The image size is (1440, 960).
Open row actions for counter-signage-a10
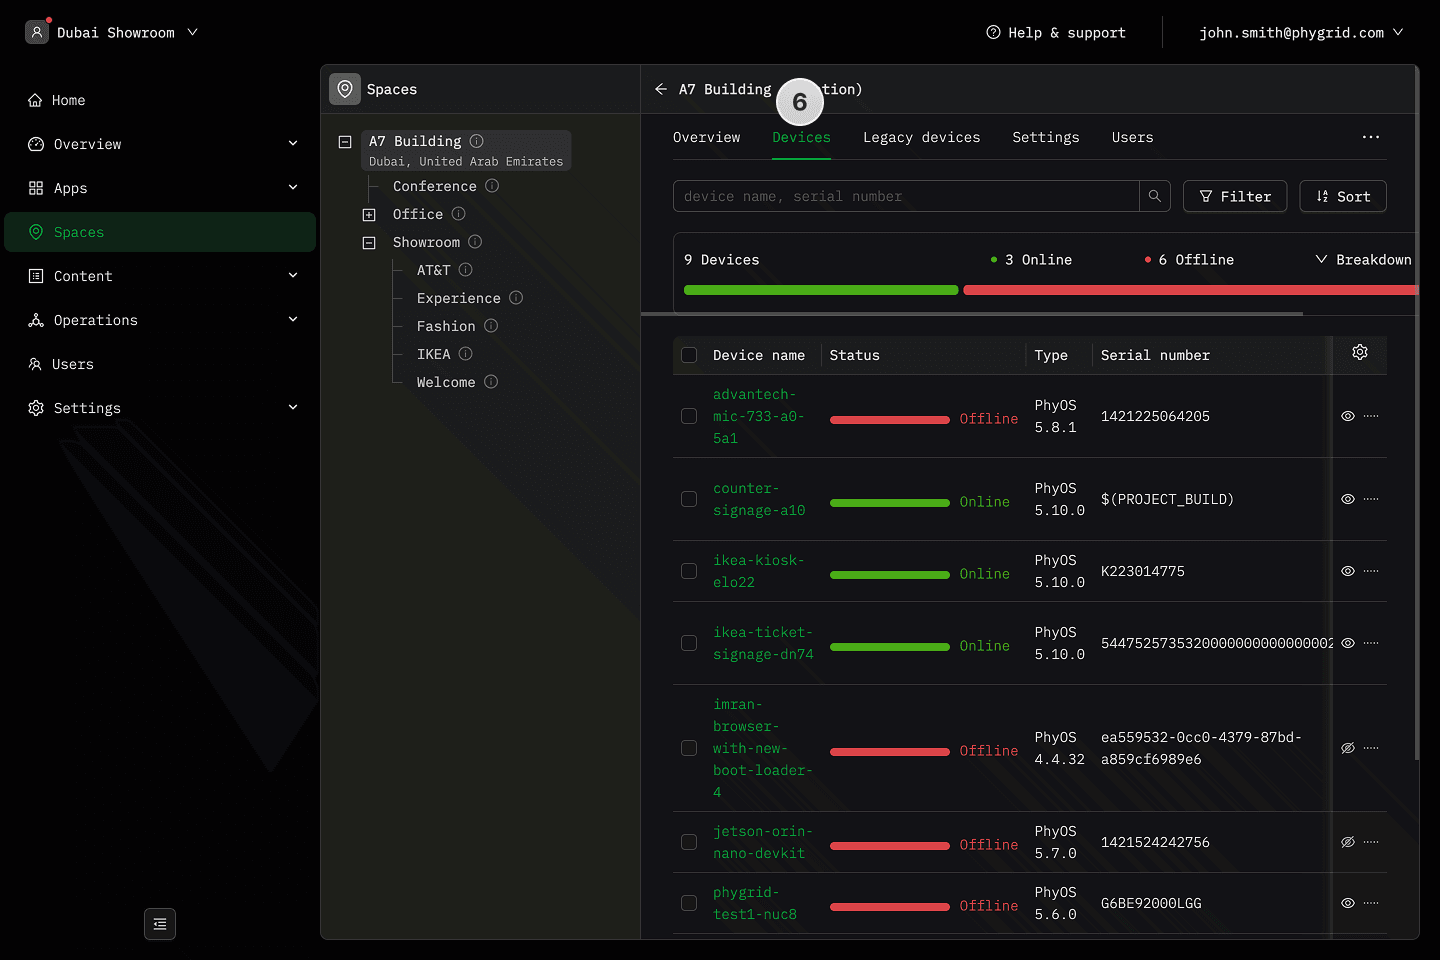(1371, 499)
